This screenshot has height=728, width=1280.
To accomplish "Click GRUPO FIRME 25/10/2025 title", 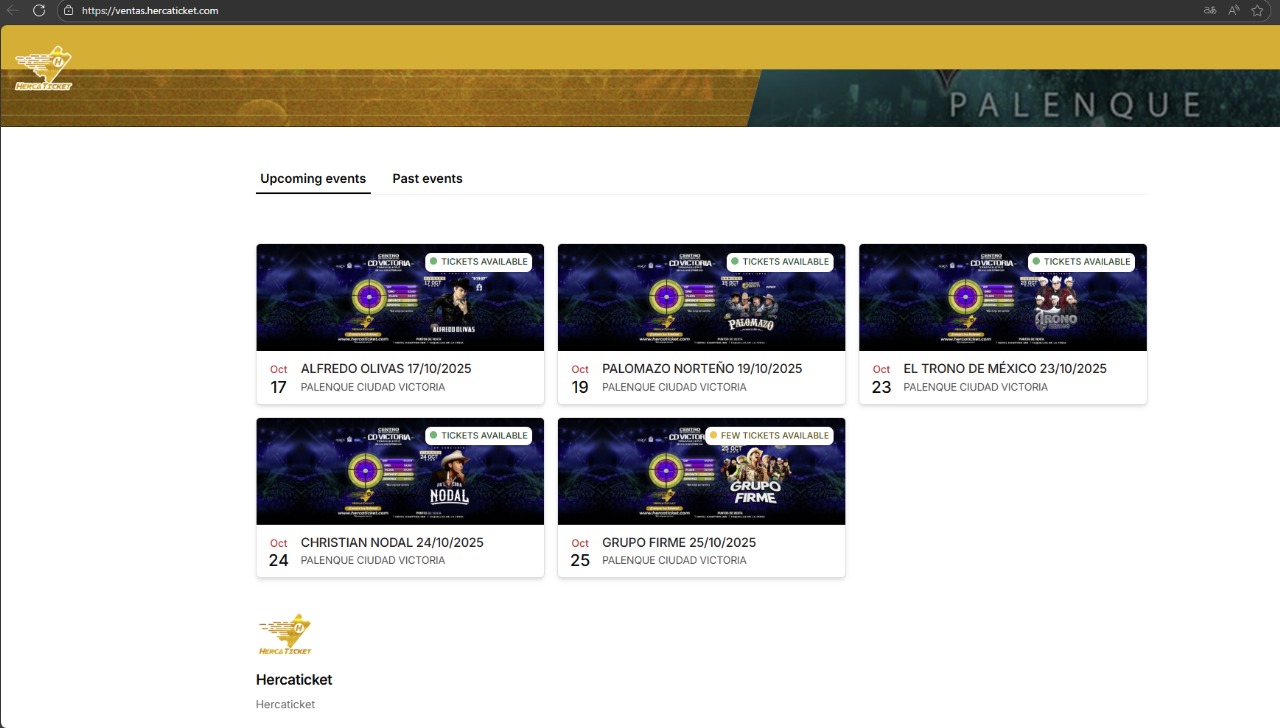I will [x=679, y=543].
